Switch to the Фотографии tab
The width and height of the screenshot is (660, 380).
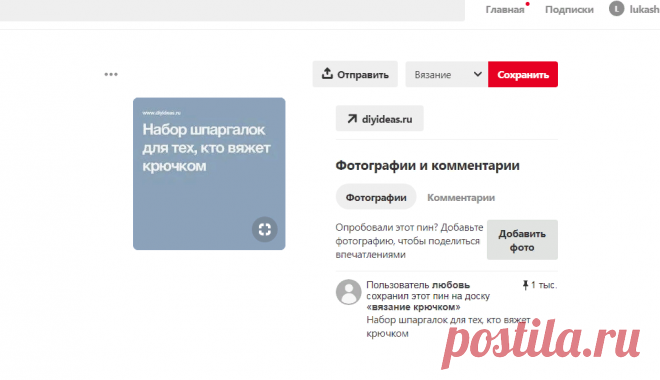[376, 197]
